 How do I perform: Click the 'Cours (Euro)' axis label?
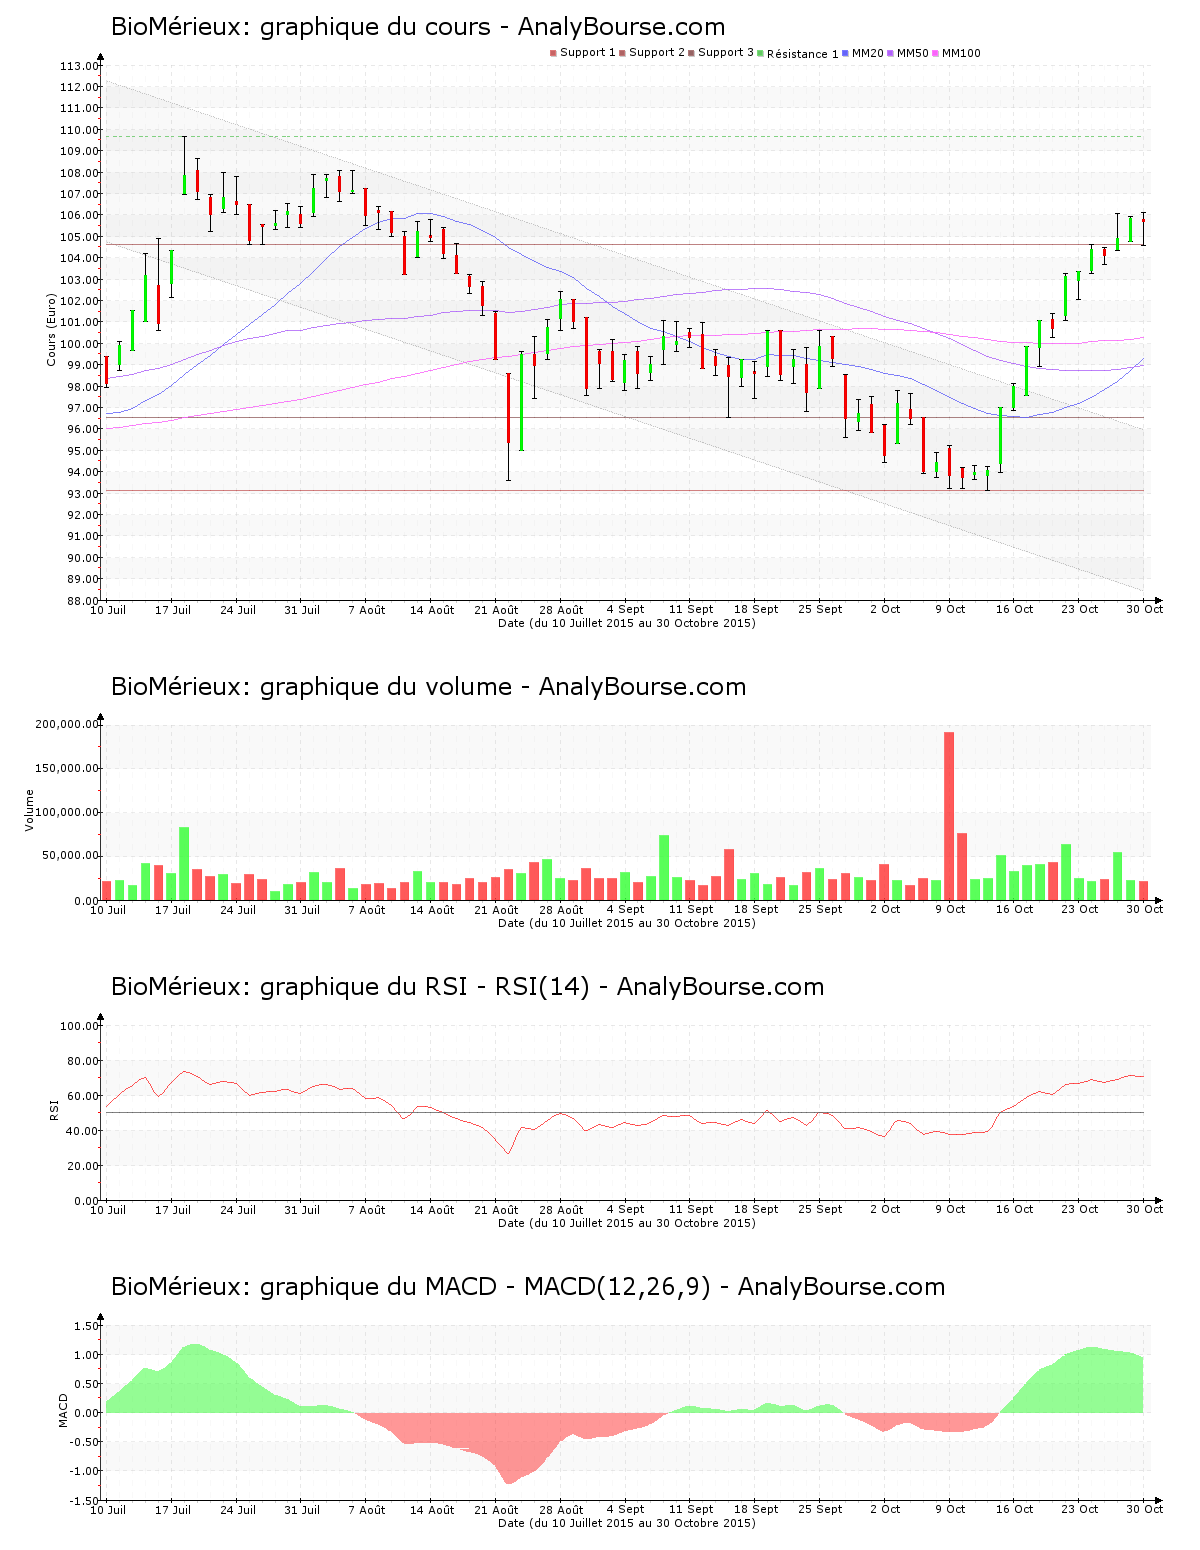coord(51,329)
